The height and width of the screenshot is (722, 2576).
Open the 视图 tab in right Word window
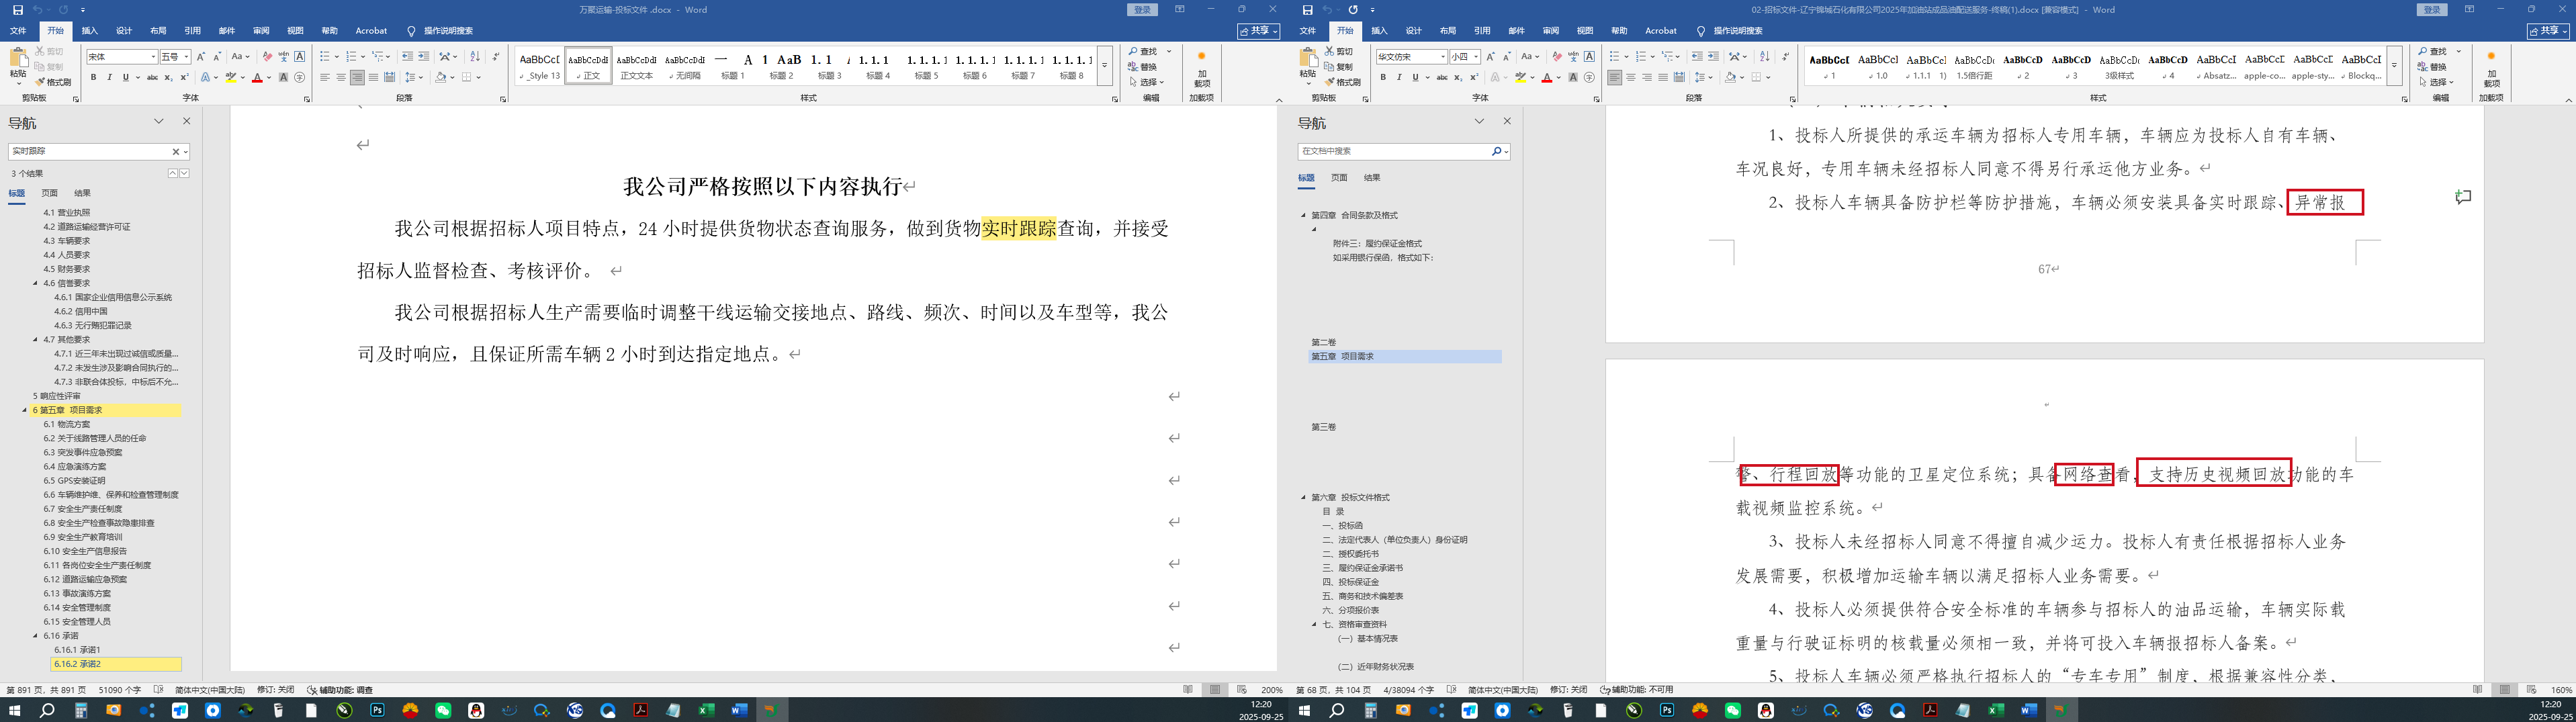click(x=1585, y=31)
